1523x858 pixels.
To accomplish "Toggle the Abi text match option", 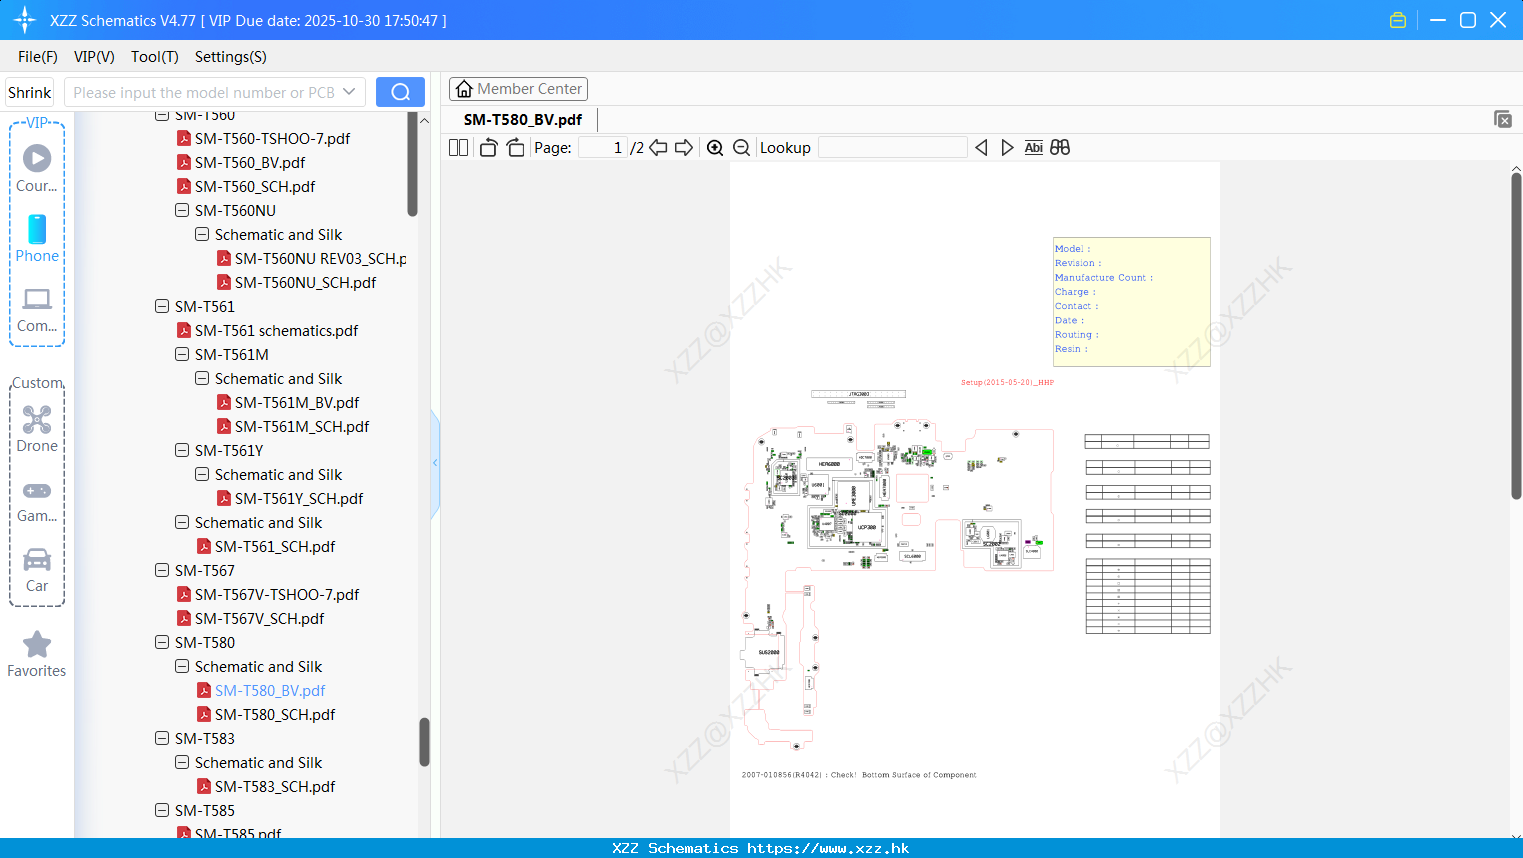I will click(x=1033, y=147).
